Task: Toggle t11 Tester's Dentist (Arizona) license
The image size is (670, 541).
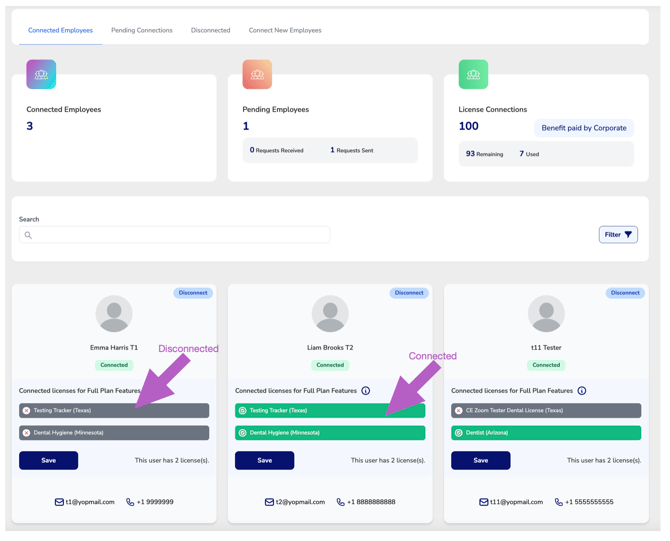Action: [546, 432]
